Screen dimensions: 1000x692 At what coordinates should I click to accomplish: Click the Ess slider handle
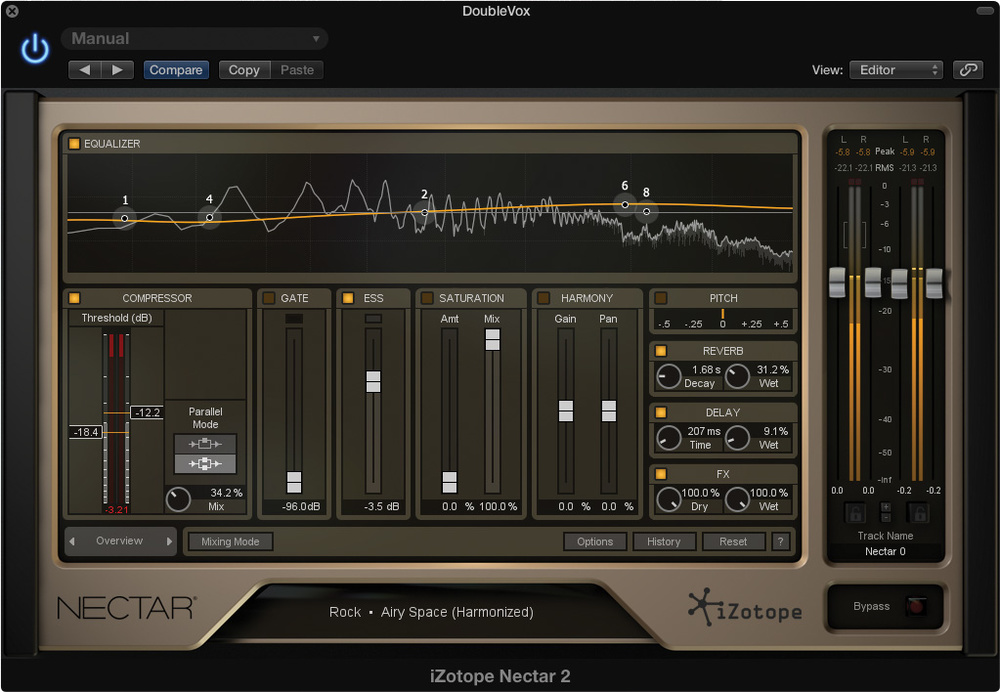[x=373, y=381]
